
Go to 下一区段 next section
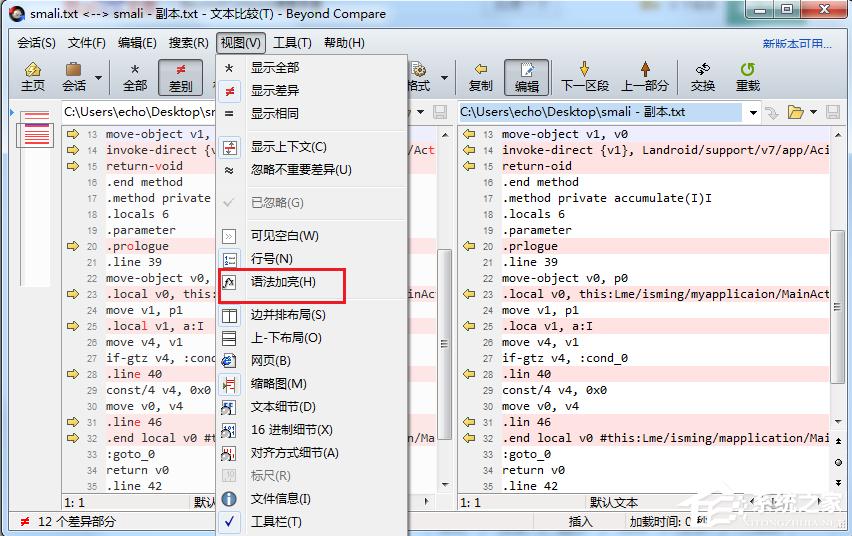pos(585,77)
